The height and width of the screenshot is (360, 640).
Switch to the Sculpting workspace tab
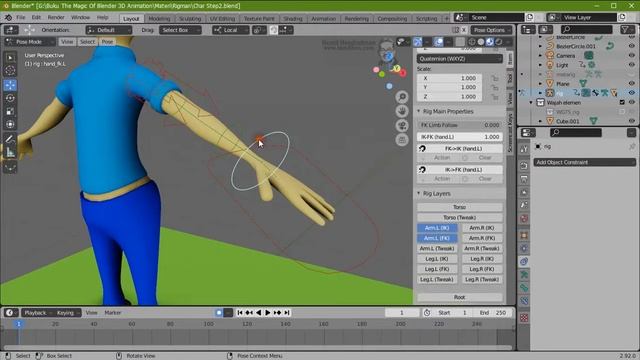click(190, 19)
